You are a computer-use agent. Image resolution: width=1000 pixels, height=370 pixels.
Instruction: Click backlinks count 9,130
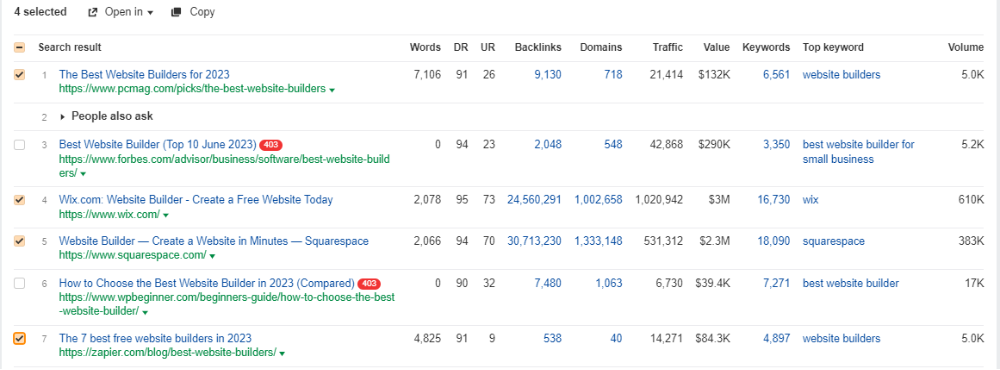pos(547,75)
